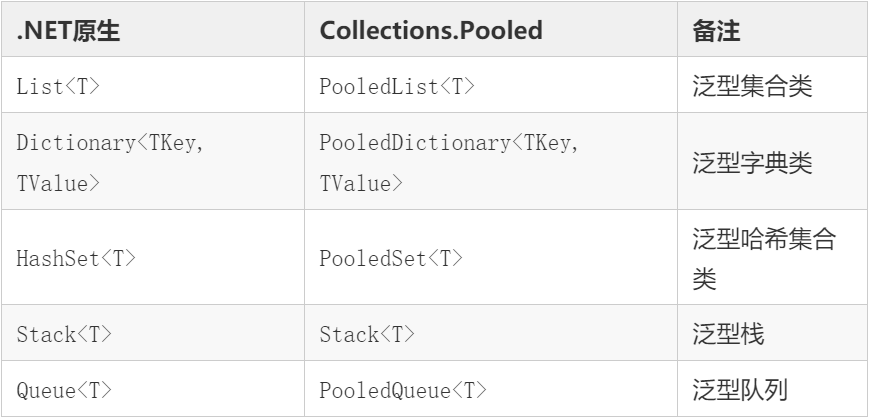Select the "泛型哈希集合类" remark cell
Viewport: 869px width, 418px height.
[x=764, y=258]
